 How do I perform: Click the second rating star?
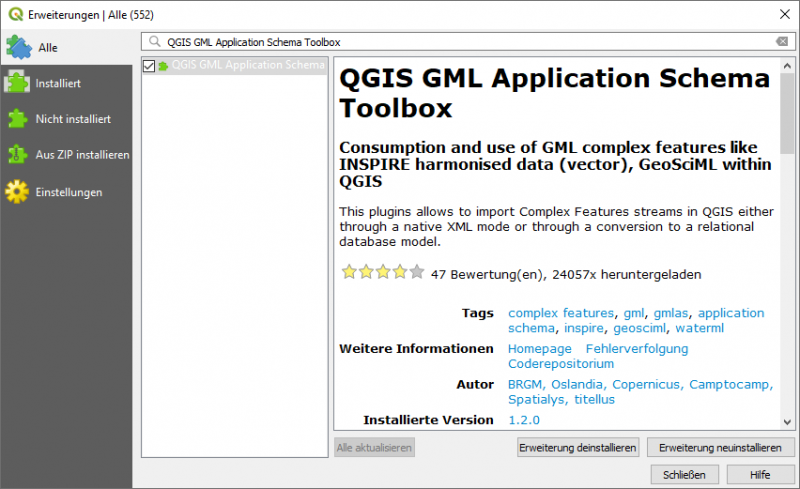click(x=366, y=272)
